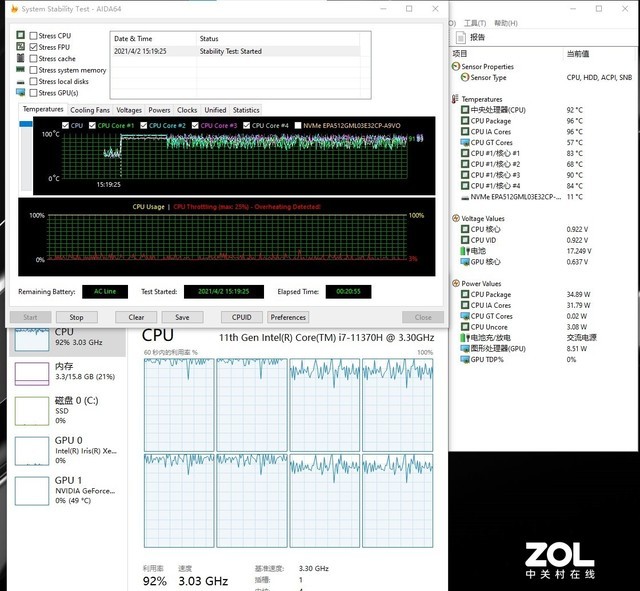Switch to the Powers tab

159,110
